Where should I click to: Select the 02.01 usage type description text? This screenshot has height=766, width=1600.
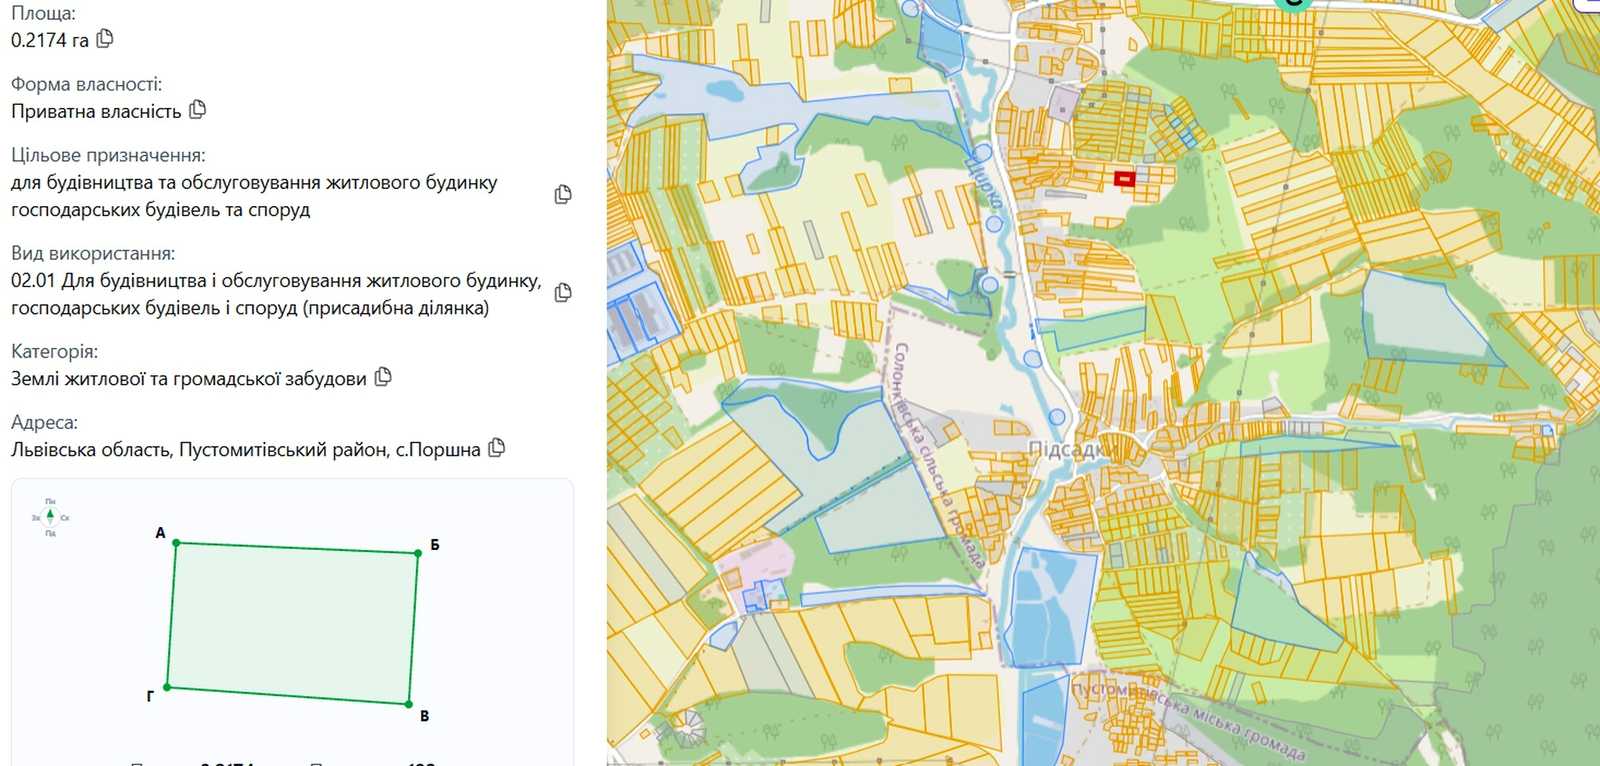tap(276, 294)
